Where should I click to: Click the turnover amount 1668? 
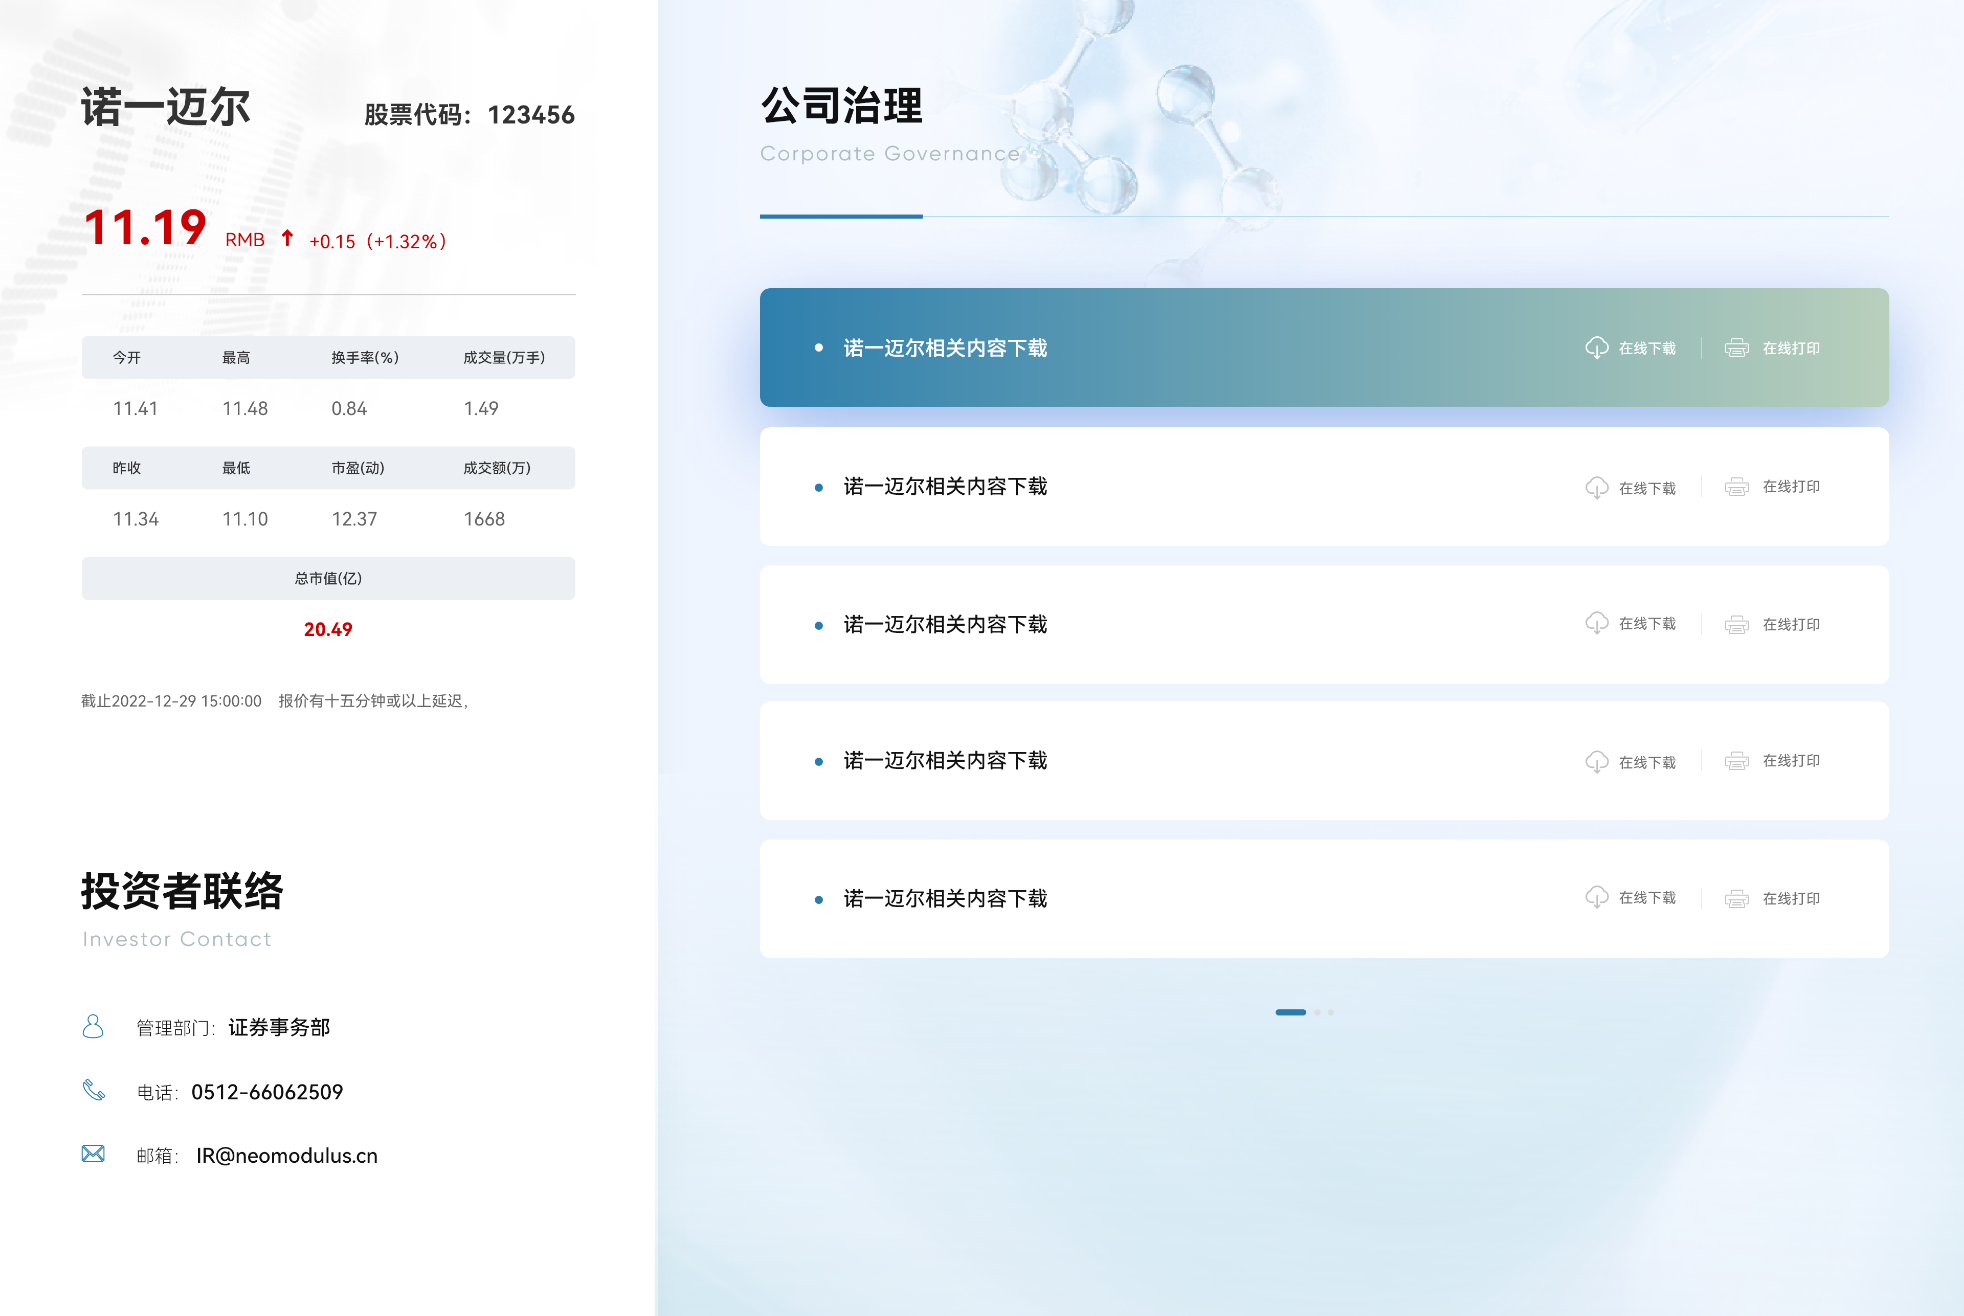tap(484, 519)
